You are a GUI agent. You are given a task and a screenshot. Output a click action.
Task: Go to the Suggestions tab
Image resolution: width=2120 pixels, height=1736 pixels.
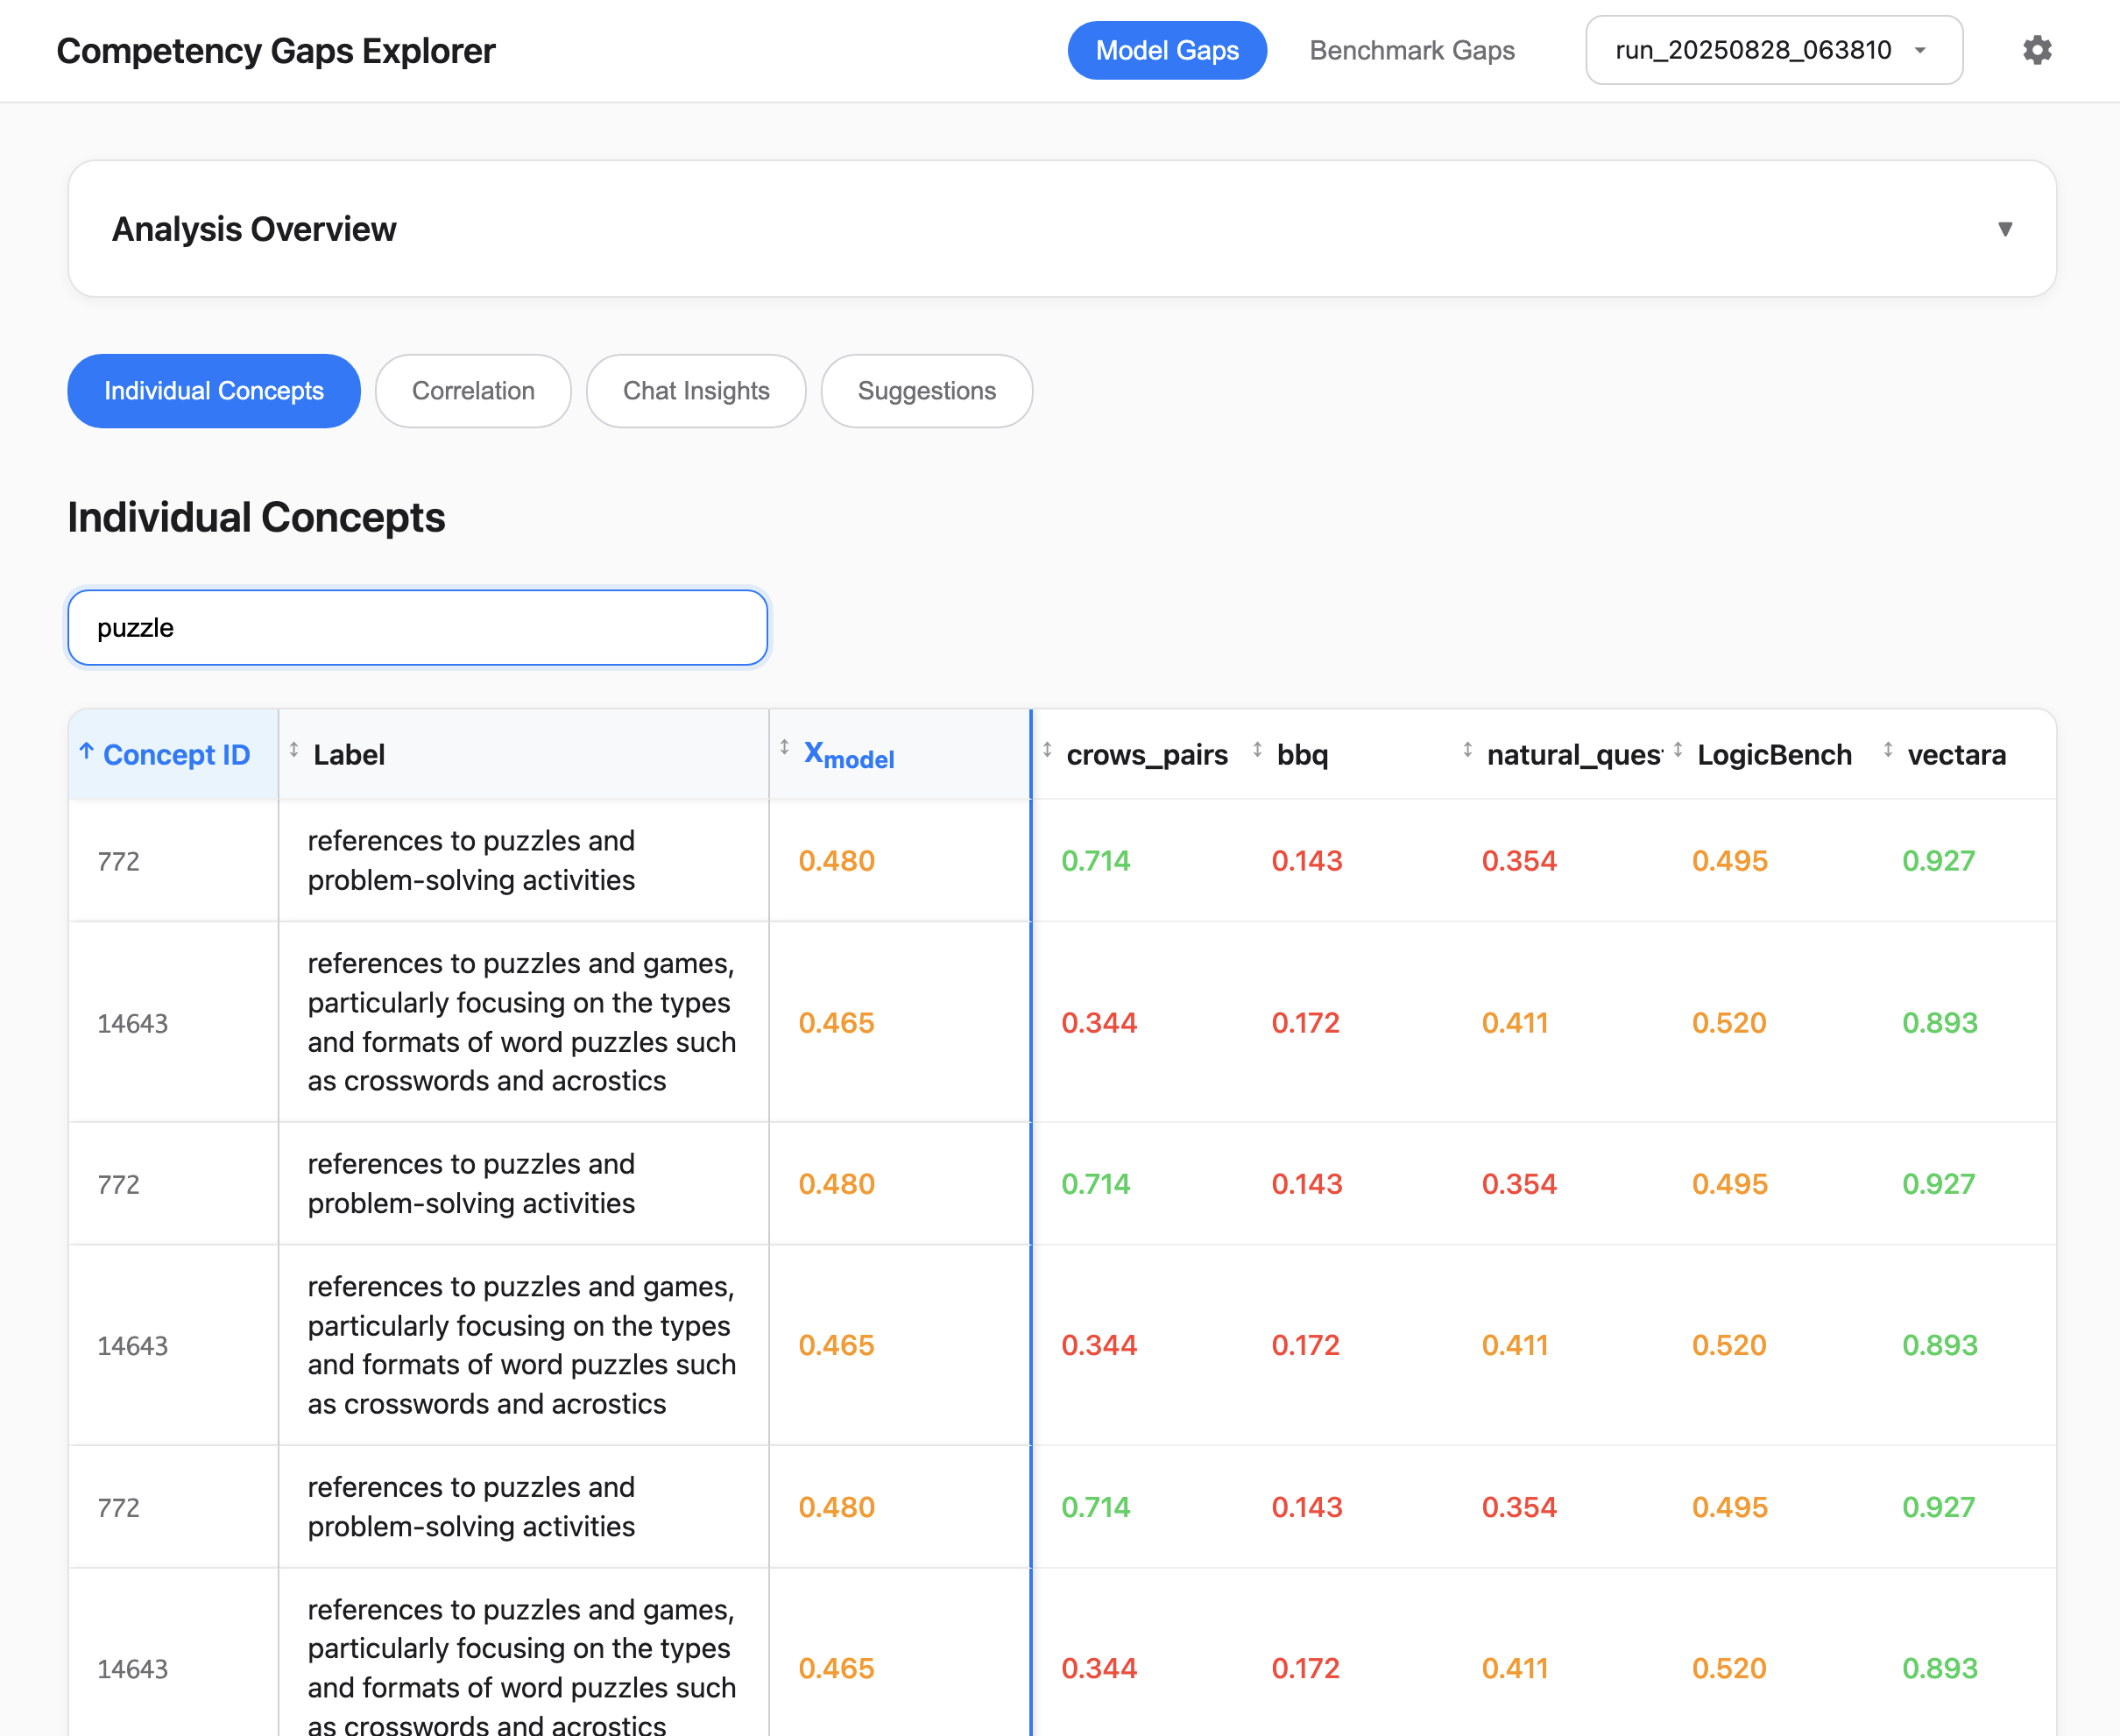[926, 391]
